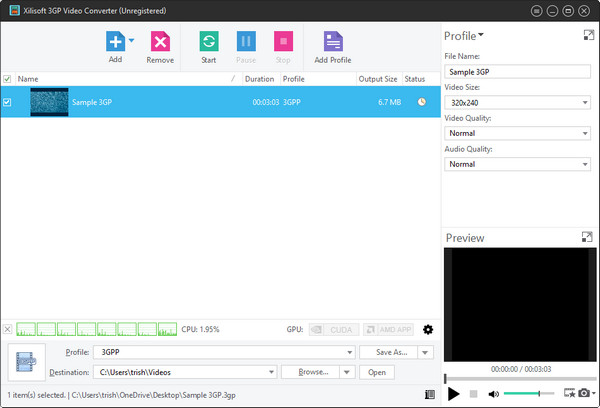Click the Browse... button
This screenshot has width=600, height=408.
[310, 372]
